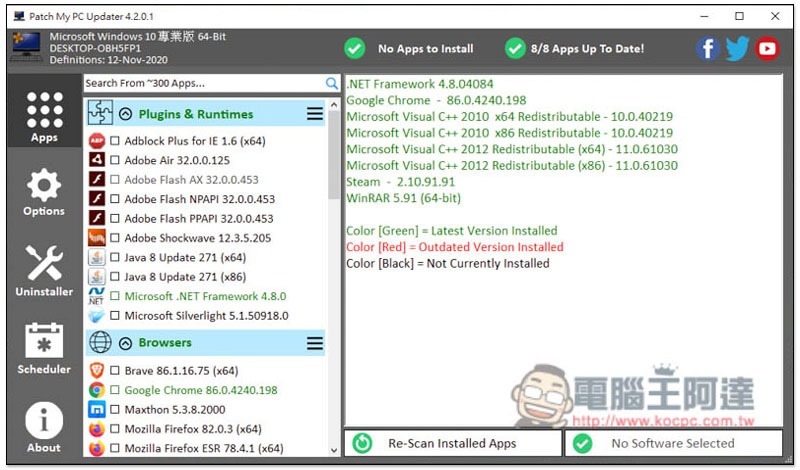Viewport: 800px width, 470px height.
Task: Open the Twitter bird icon
Action: tap(737, 49)
